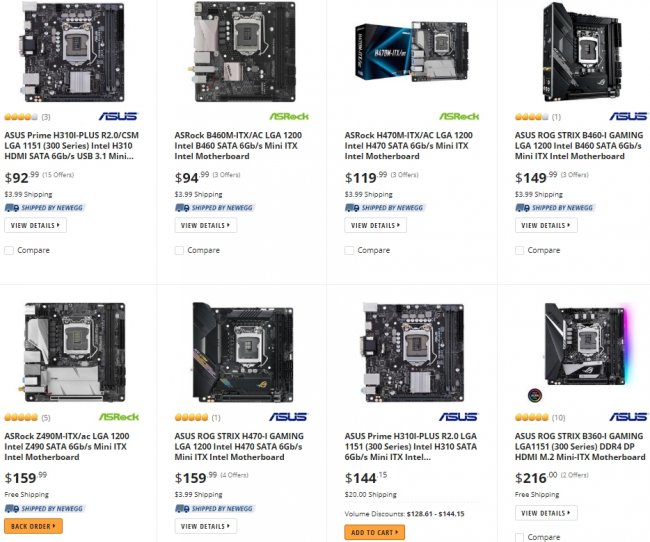Click the ASUS brand logo on Prime H310I-PLUS R2.0/CSM

(x=118, y=116)
